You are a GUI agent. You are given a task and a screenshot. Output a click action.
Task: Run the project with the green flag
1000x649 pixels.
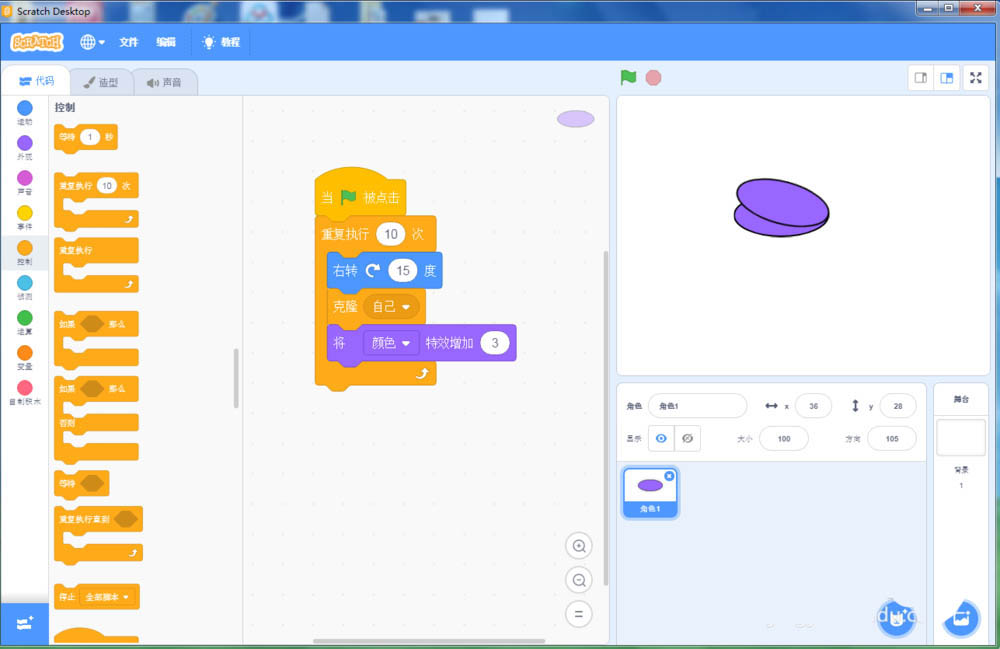[x=628, y=77]
